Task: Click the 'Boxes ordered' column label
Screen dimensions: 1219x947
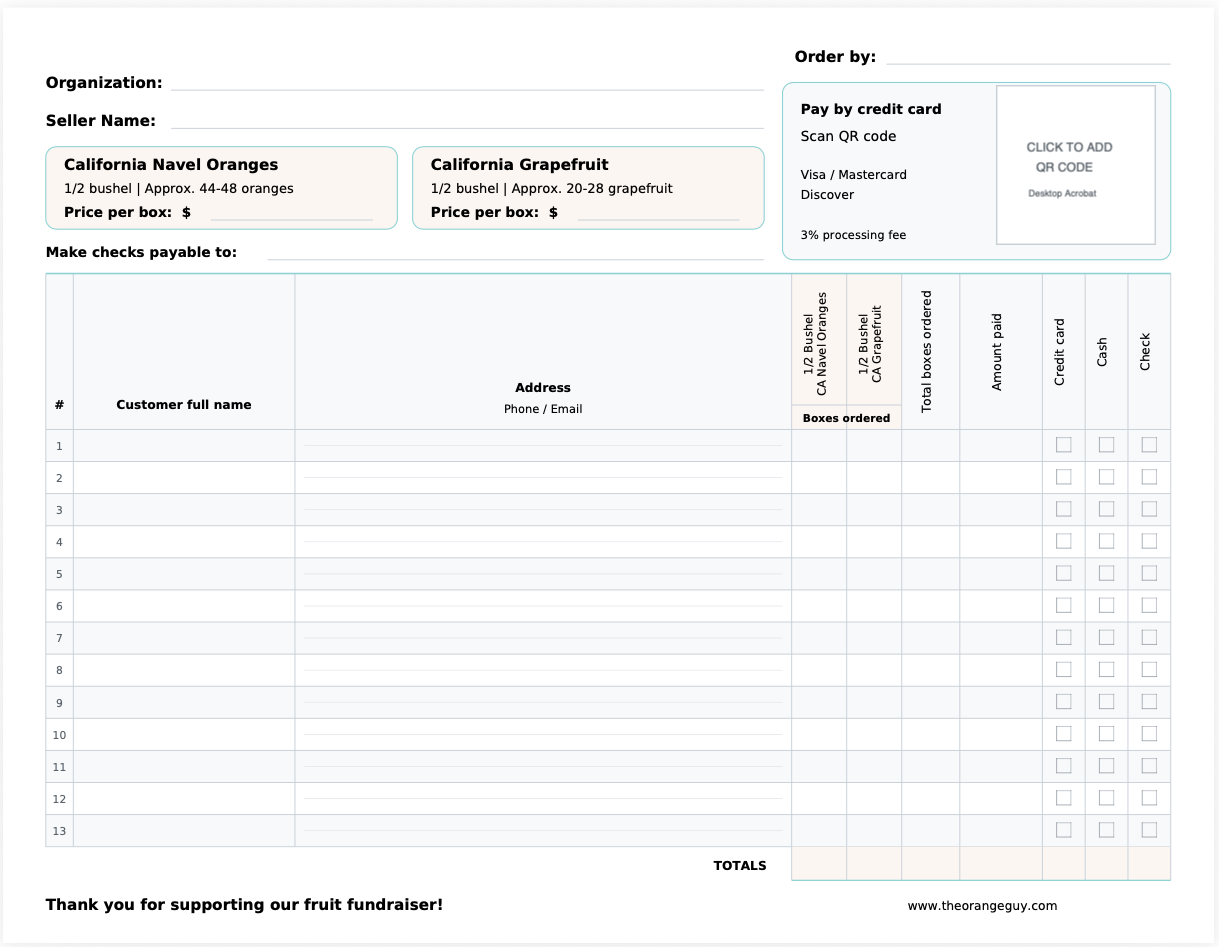Action: [846, 418]
